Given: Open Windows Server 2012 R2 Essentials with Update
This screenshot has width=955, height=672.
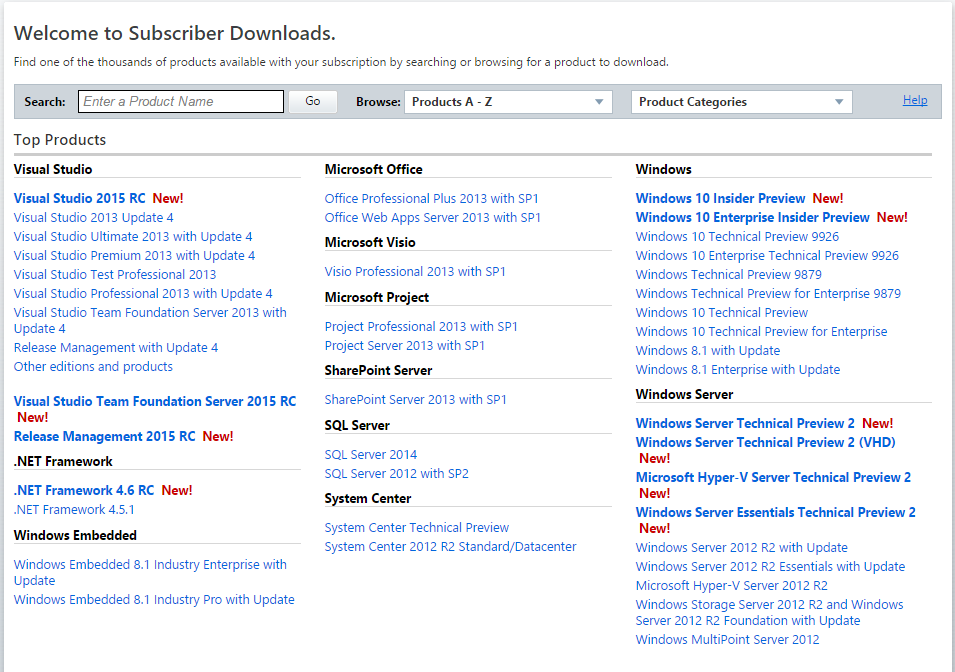Looking at the screenshot, I should [770, 566].
